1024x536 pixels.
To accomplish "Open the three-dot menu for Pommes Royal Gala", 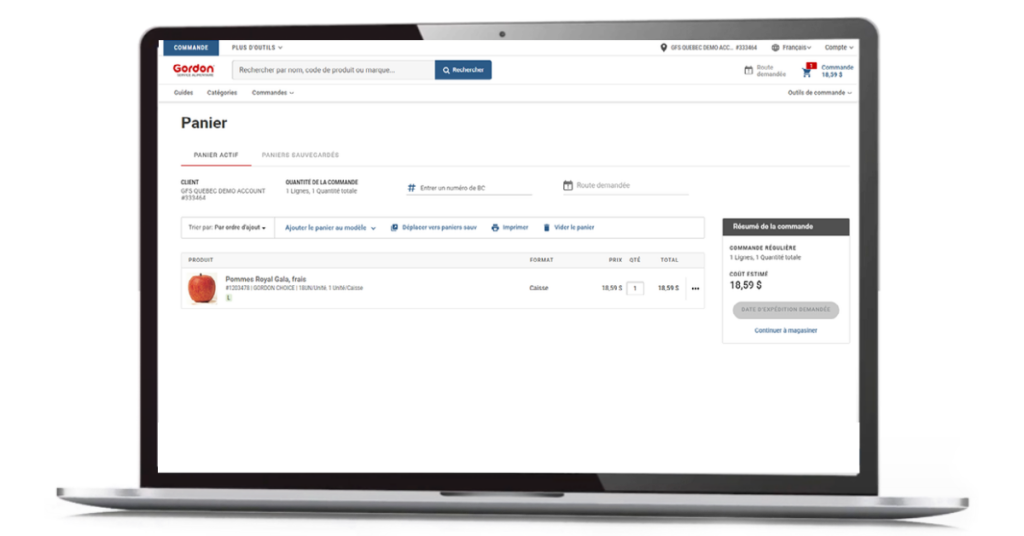I will pos(695,288).
